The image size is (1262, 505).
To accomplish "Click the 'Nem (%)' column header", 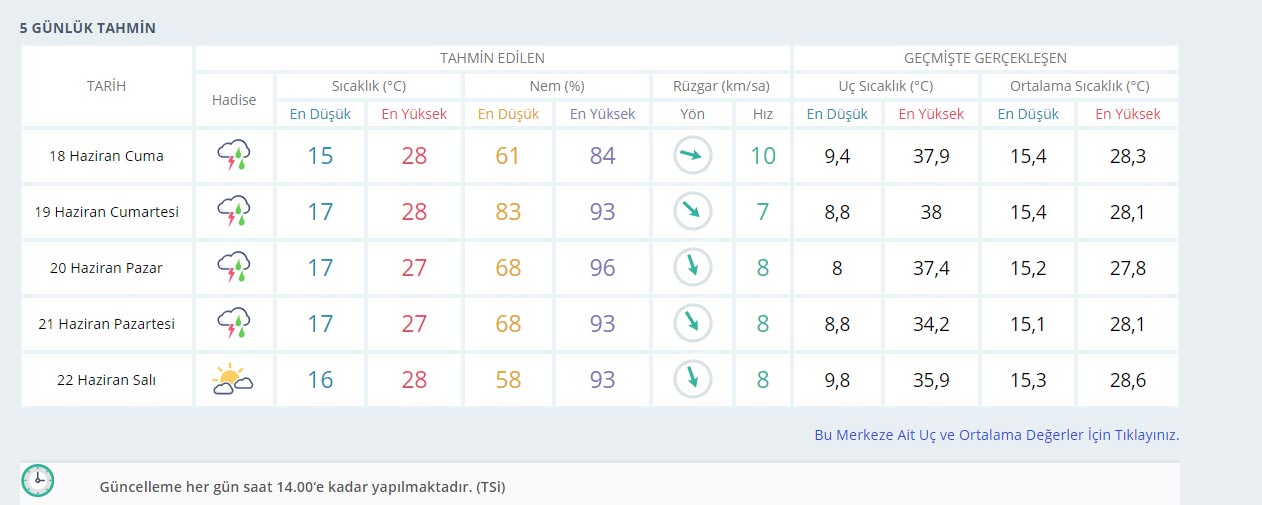I will [x=555, y=86].
